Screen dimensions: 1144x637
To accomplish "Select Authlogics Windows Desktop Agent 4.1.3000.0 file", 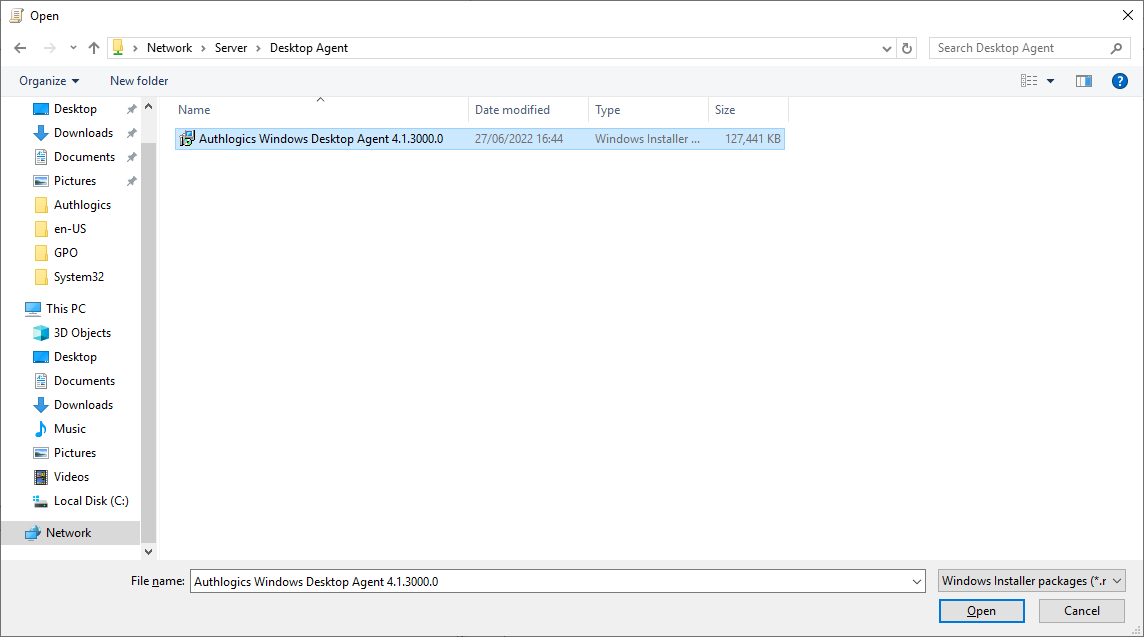I will 480,139.
